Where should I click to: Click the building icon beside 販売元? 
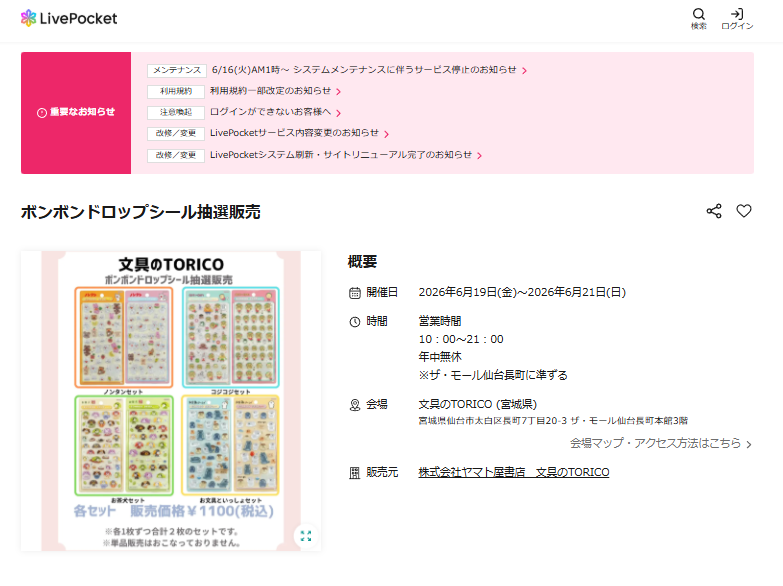click(x=355, y=473)
